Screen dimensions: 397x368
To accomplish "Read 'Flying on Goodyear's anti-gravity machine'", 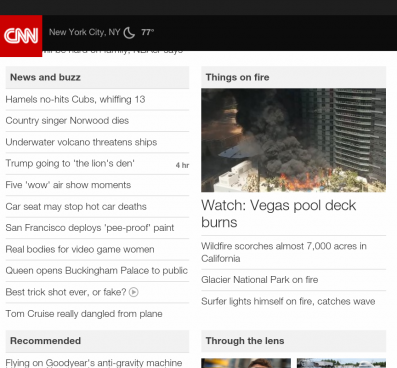I will pyautogui.click(x=94, y=363).
